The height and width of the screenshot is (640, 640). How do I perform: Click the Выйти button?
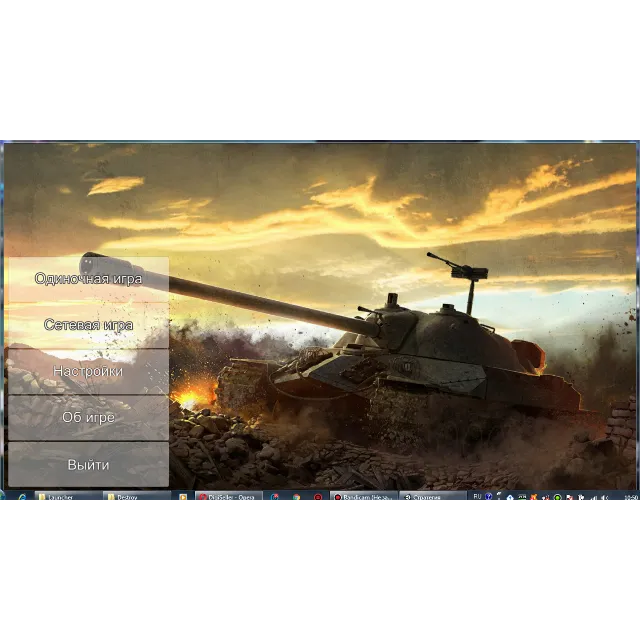(89, 464)
